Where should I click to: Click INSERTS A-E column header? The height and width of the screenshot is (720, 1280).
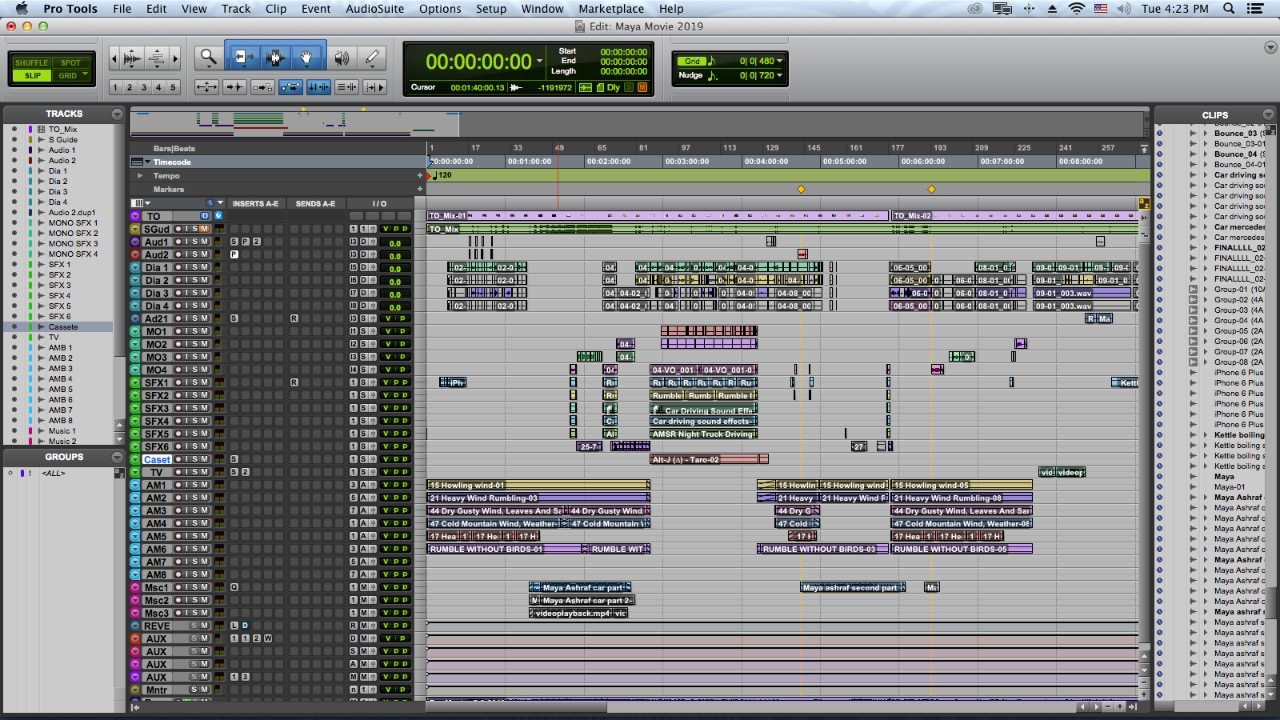pos(256,204)
